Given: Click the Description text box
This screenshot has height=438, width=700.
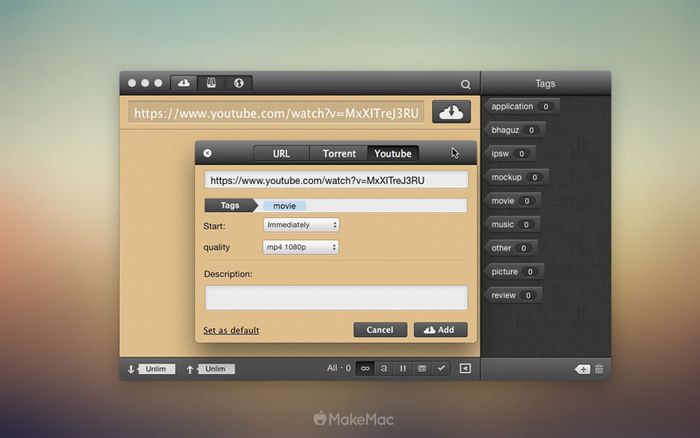Looking at the screenshot, I should [x=336, y=297].
